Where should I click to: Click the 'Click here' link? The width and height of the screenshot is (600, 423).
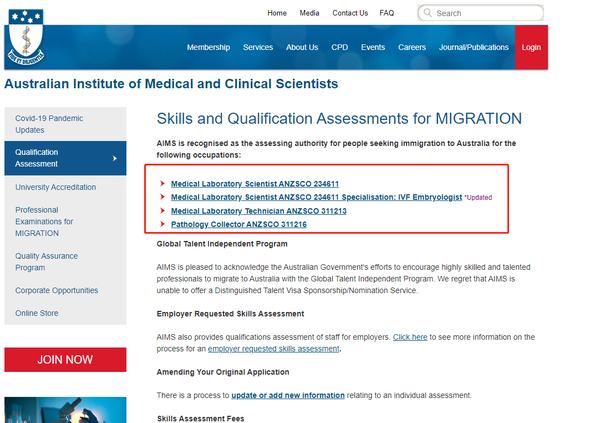410,337
